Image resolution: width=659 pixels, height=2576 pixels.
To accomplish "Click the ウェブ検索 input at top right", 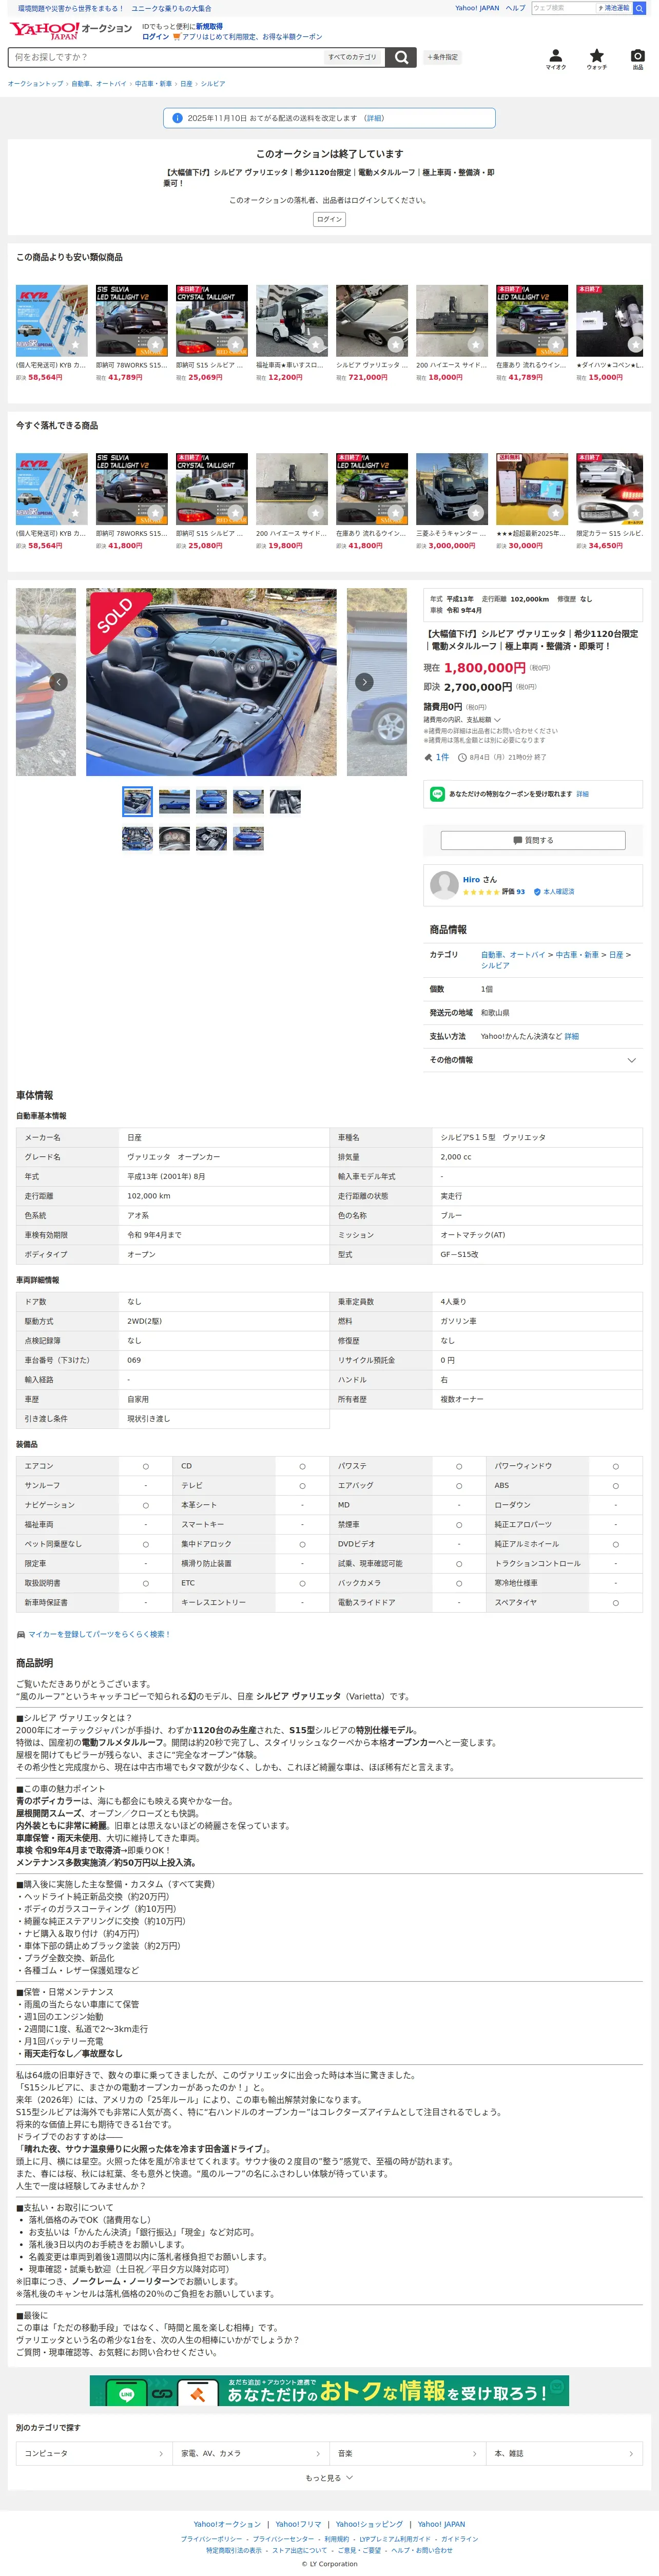I will pyautogui.click(x=563, y=8).
